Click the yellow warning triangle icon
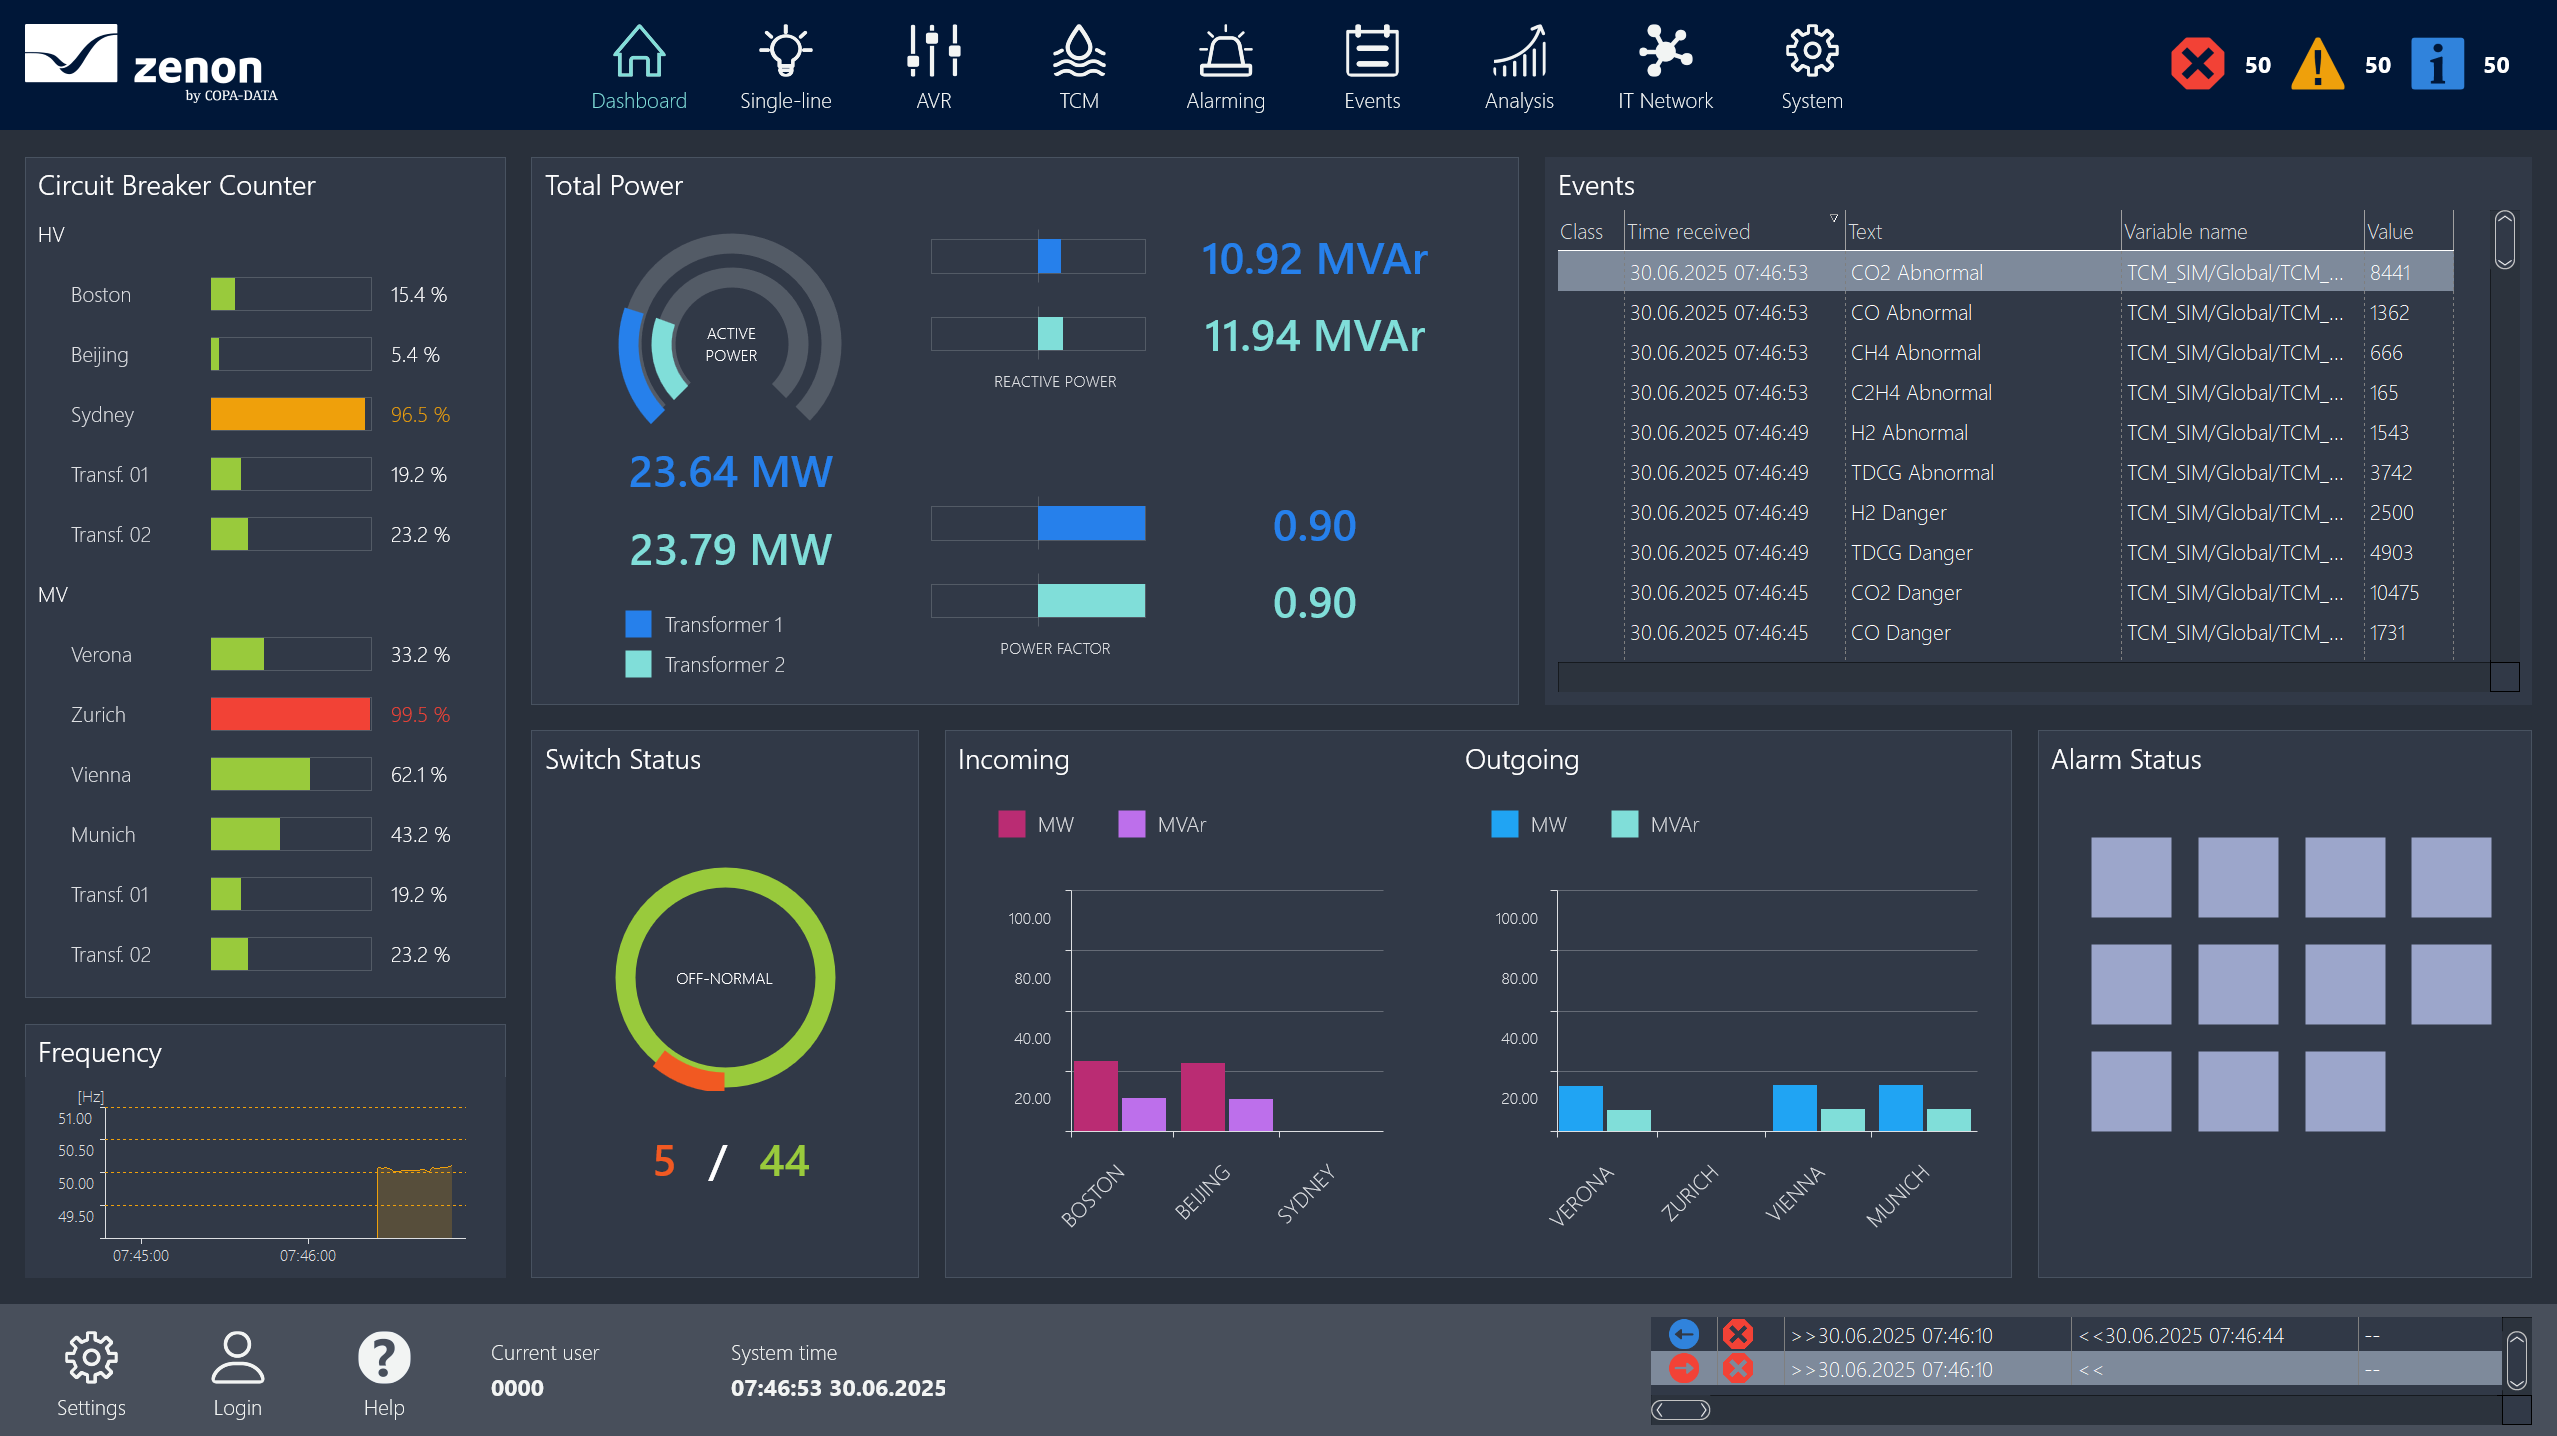Image resolution: width=2557 pixels, height=1436 pixels. click(x=2320, y=63)
